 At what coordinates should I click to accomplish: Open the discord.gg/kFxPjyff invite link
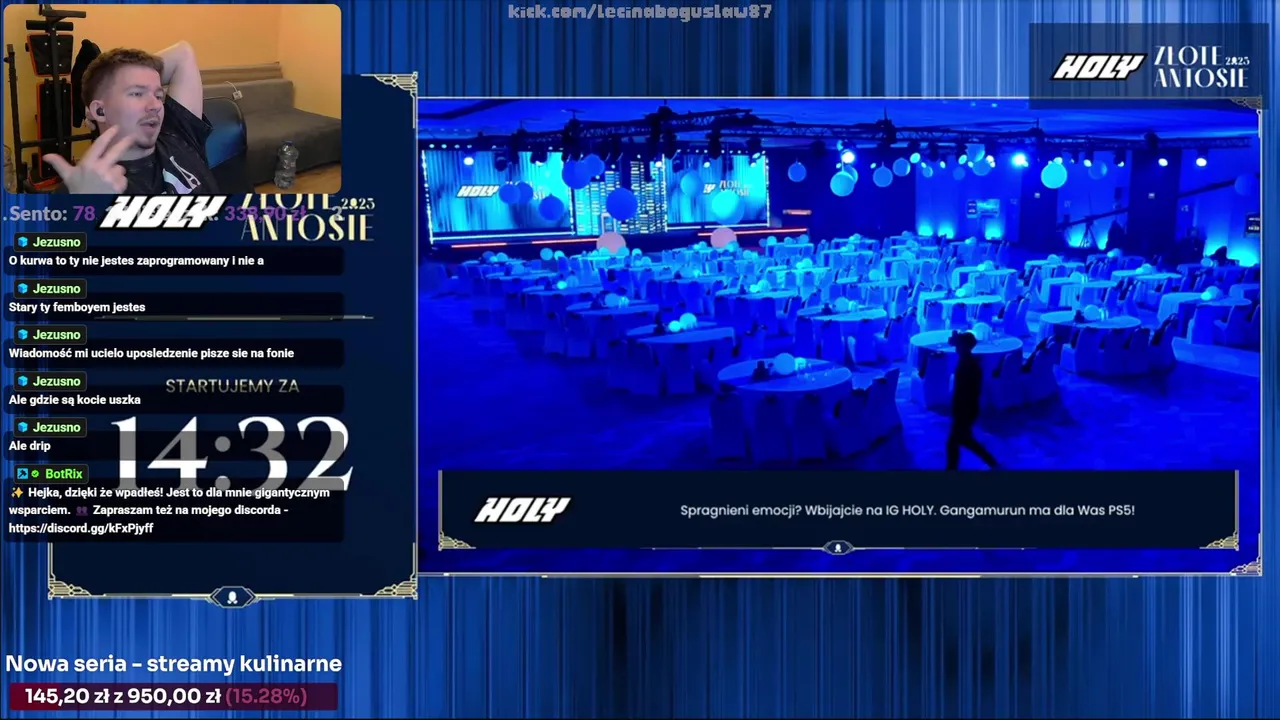coord(81,528)
